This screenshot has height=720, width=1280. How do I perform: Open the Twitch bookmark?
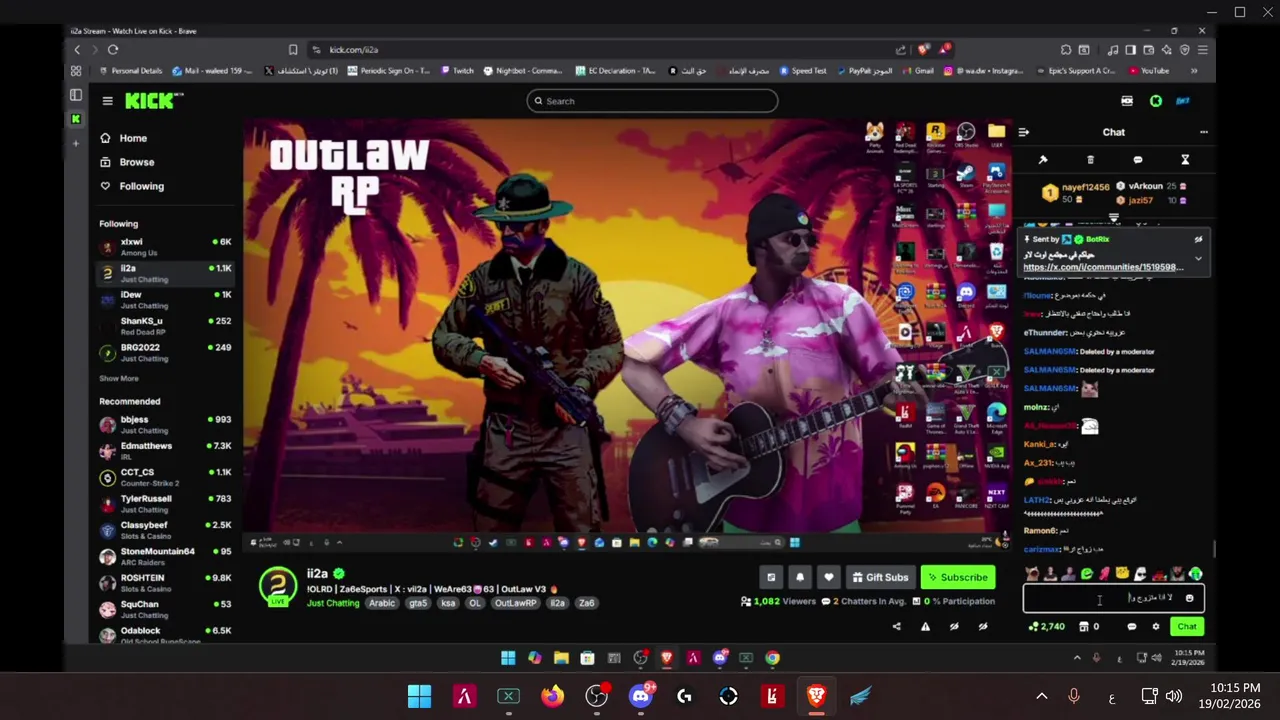(457, 71)
